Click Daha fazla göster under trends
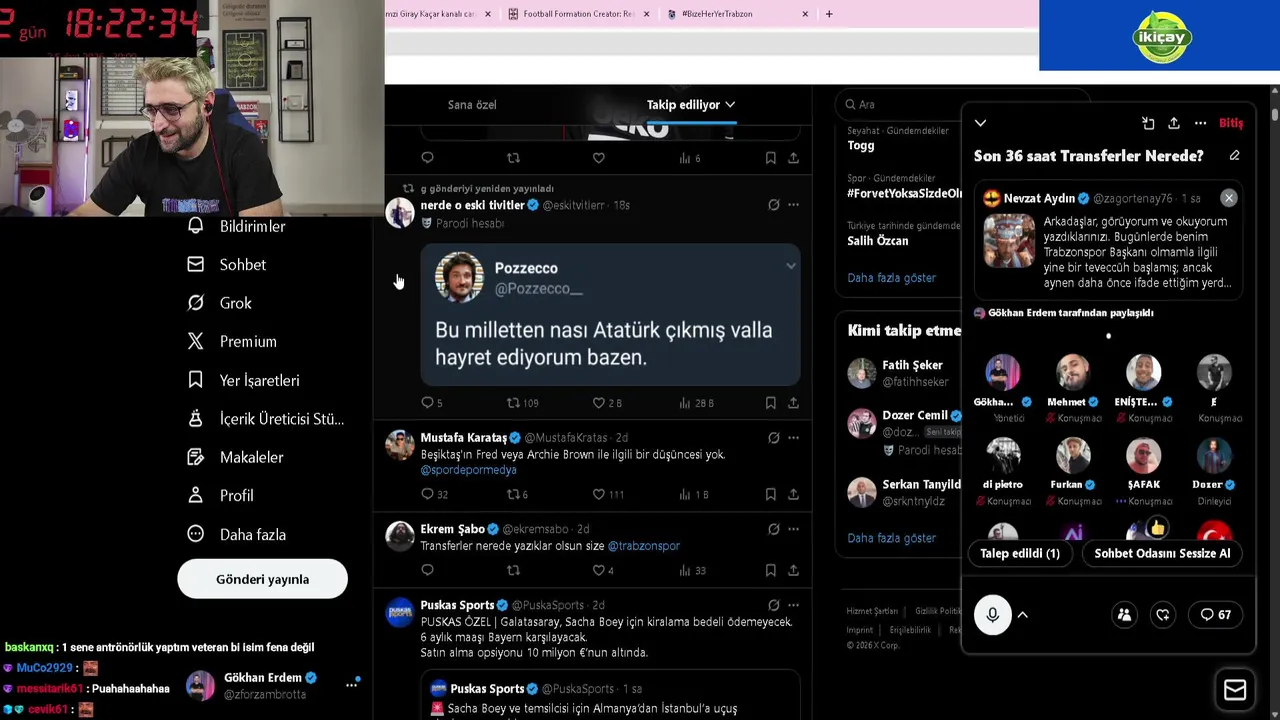 [891, 277]
